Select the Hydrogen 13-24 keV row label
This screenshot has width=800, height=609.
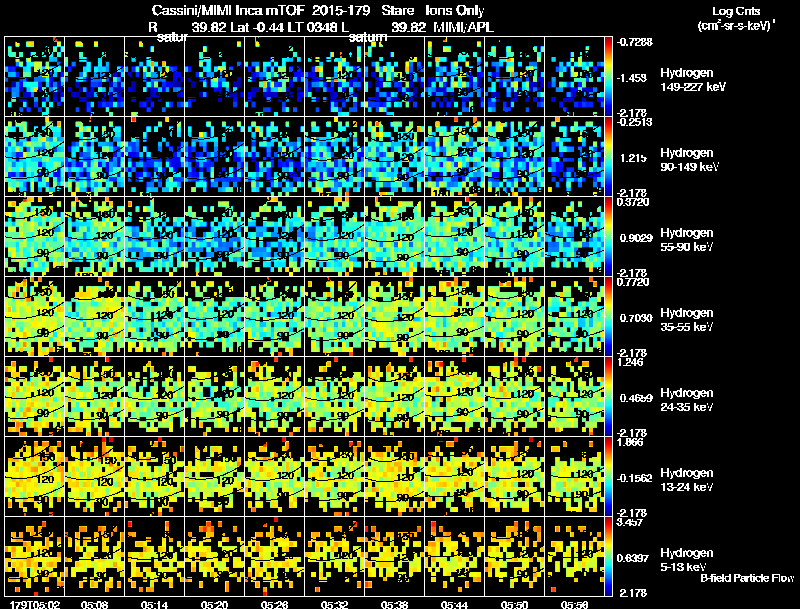[687, 480]
